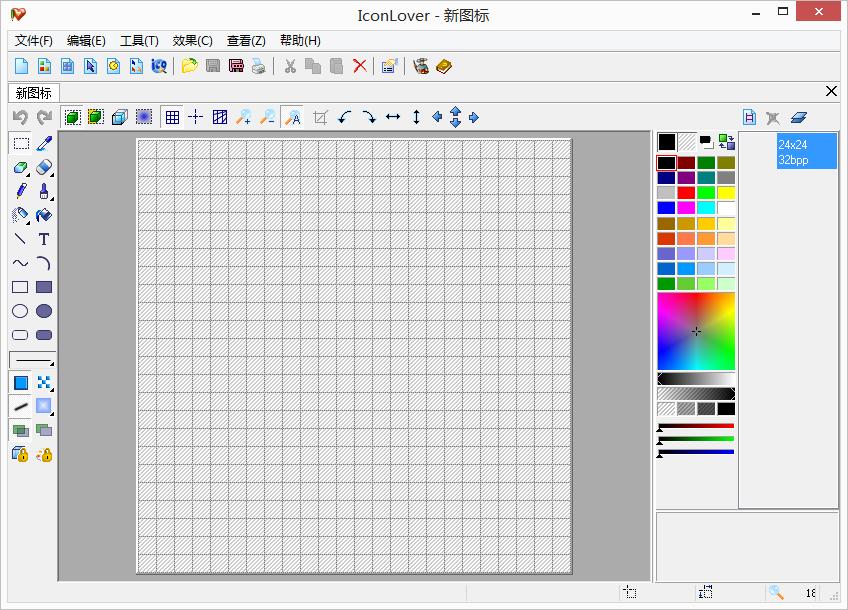Pick a color from the rainbow gradient picker
848x610 pixels.
[695, 330]
